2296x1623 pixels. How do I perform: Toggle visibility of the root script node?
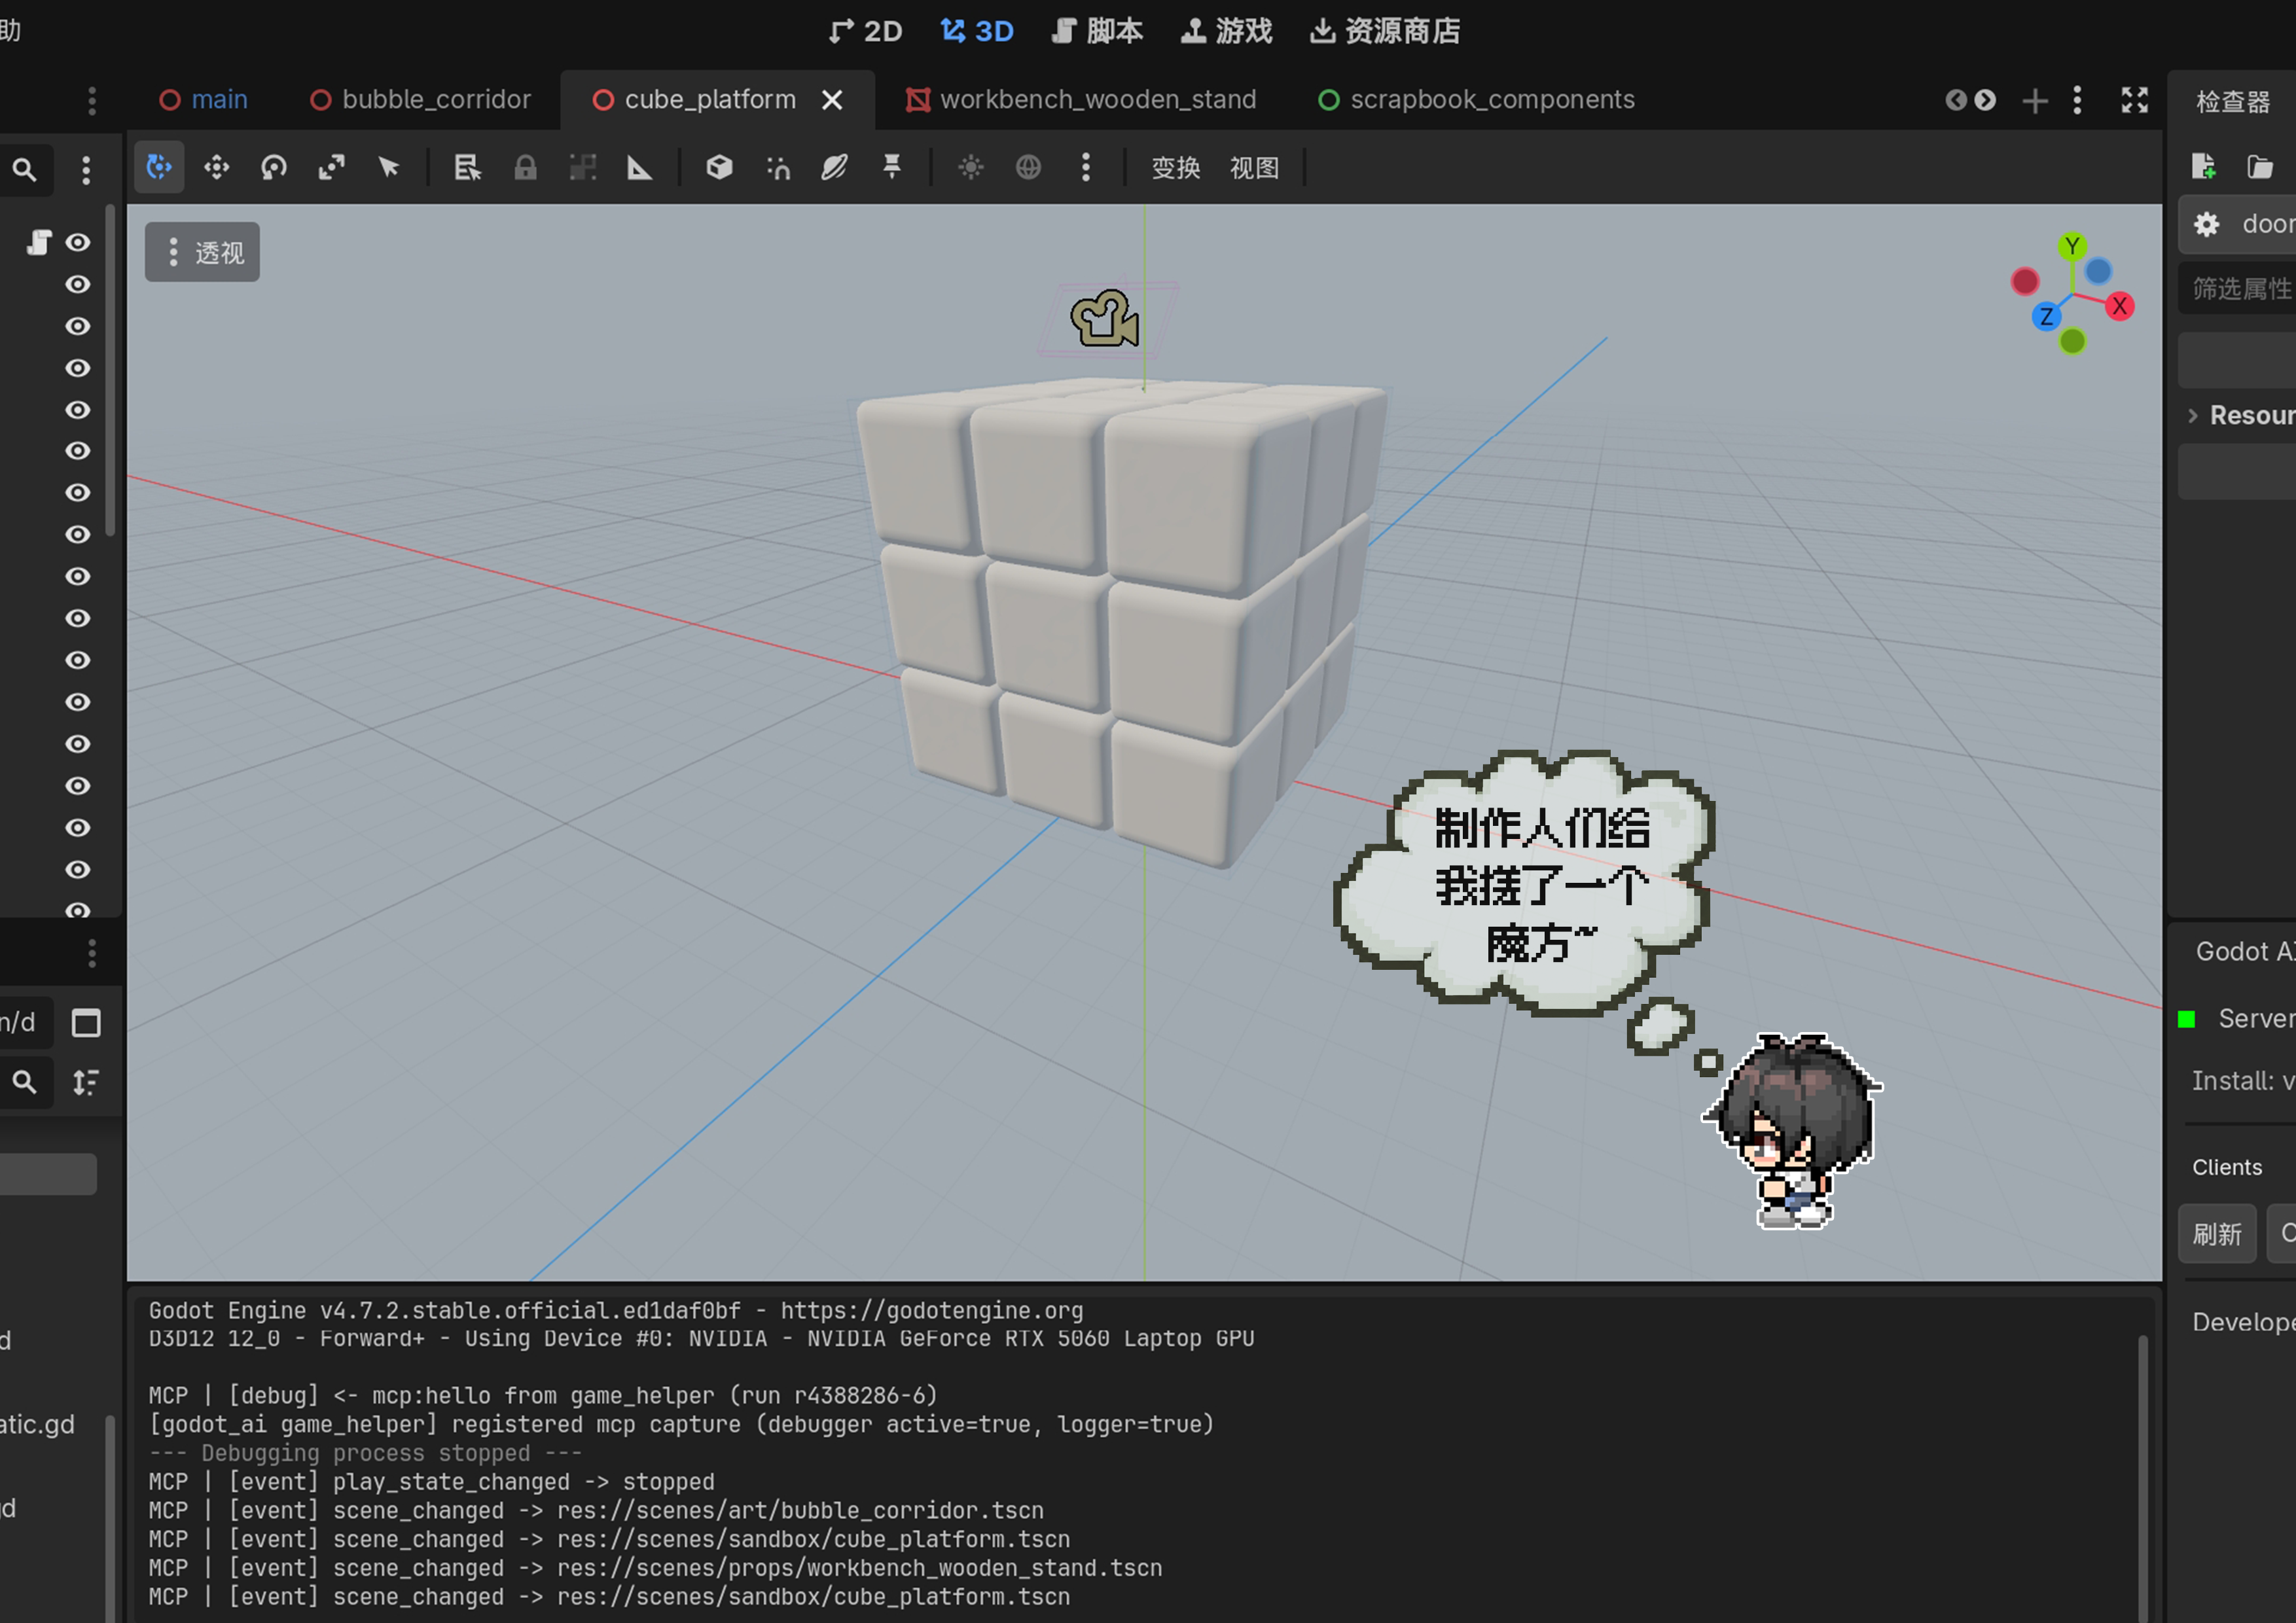(x=78, y=243)
